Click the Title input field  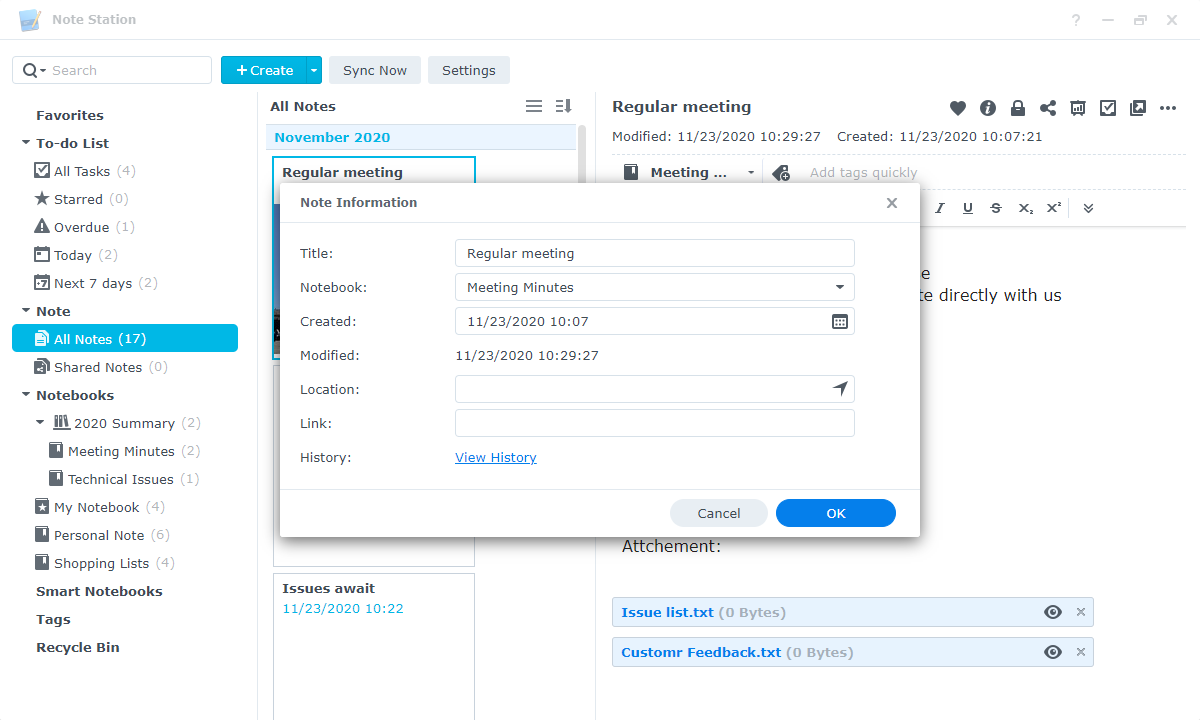654,253
